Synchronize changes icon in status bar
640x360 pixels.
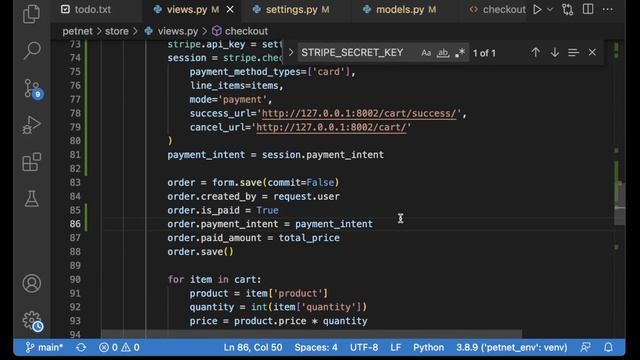(x=81, y=347)
